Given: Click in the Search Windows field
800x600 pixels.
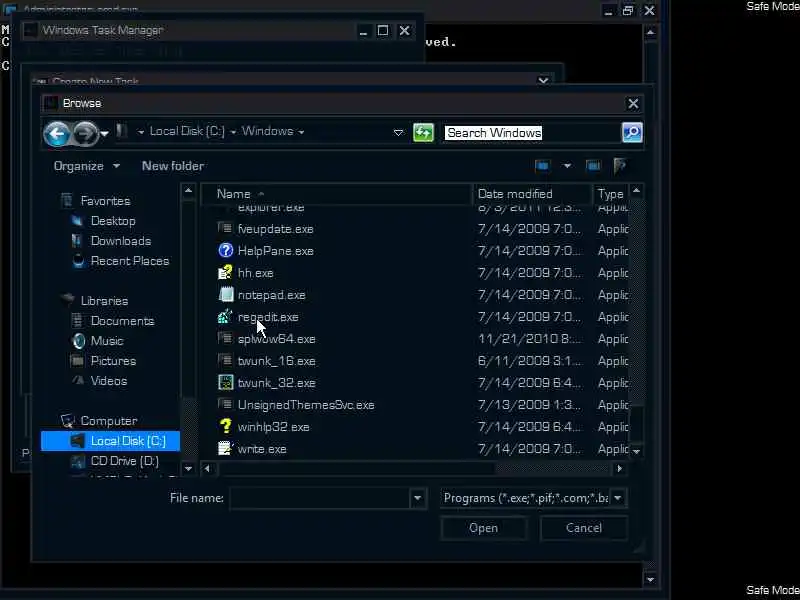Looking at the screenshot, I should pyautogui.click(x=531, y=133).
